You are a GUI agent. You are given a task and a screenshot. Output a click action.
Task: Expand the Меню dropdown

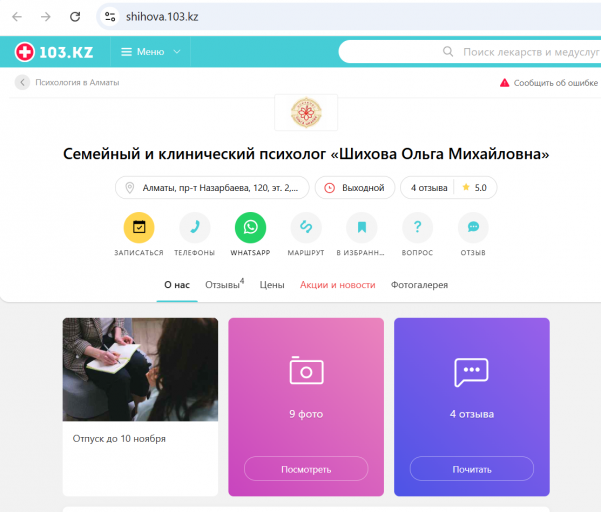(151, 52)
